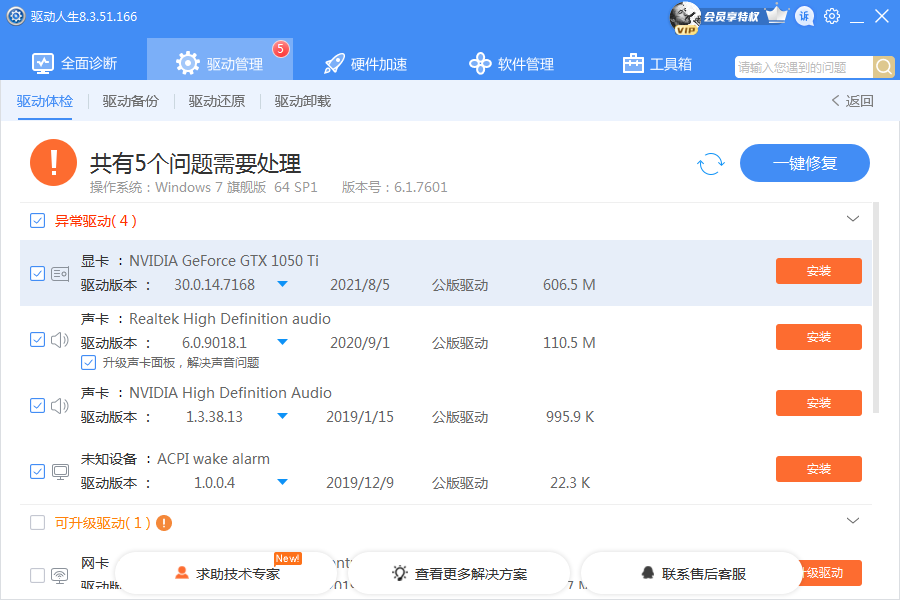Open version dropdown for 30.0.14.7168
This screenshot has height=600, width=900.
coord(282,284)
